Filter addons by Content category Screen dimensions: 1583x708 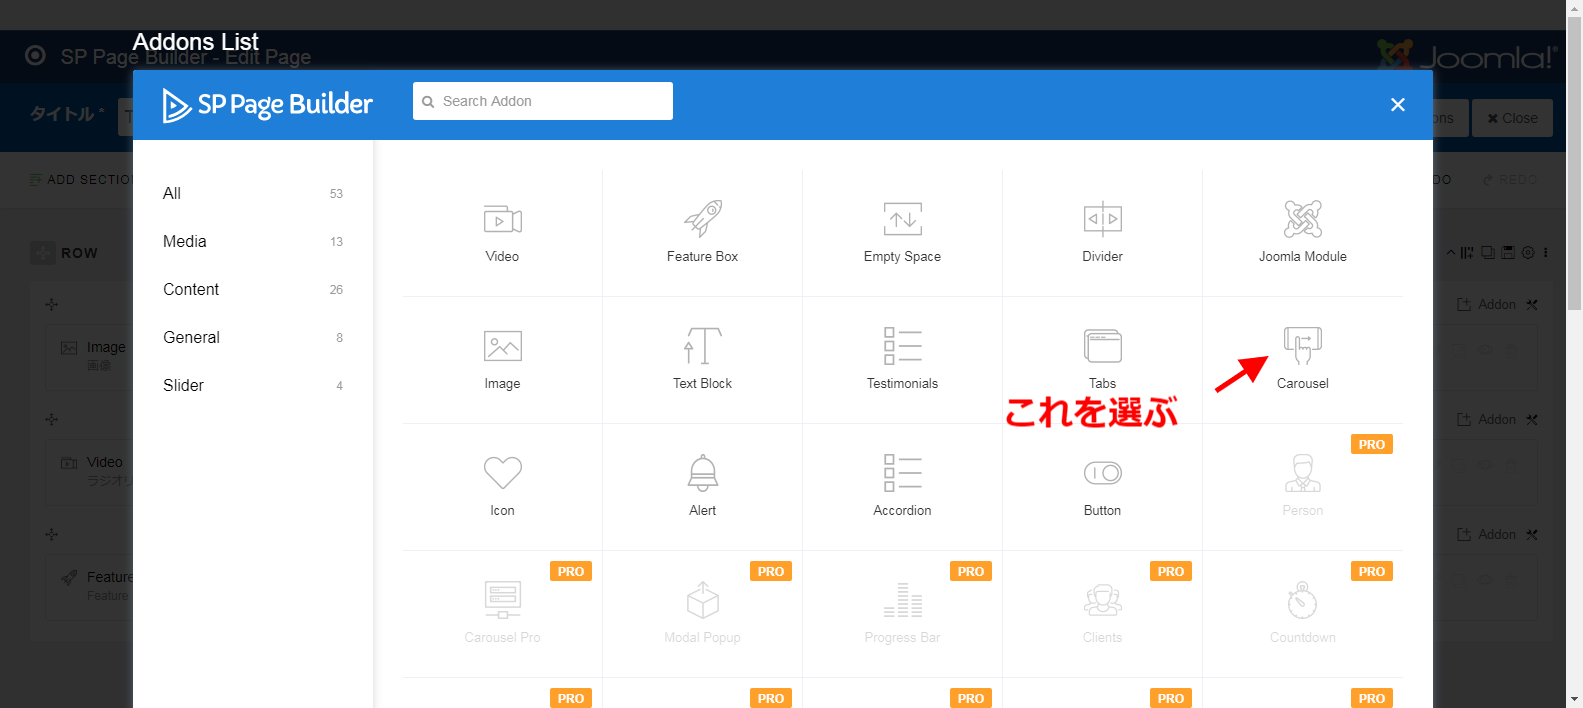[x=253, y=289]
